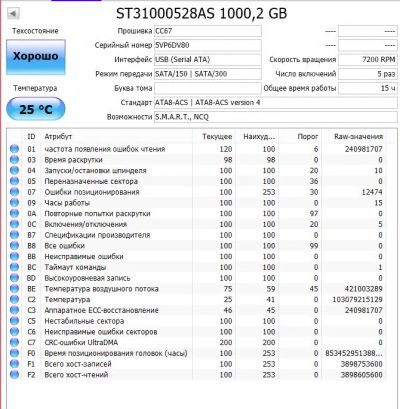Click the empty Буква тома field
Image resolution: width=400 pixels, height=409 pixels.
point(208,88)
